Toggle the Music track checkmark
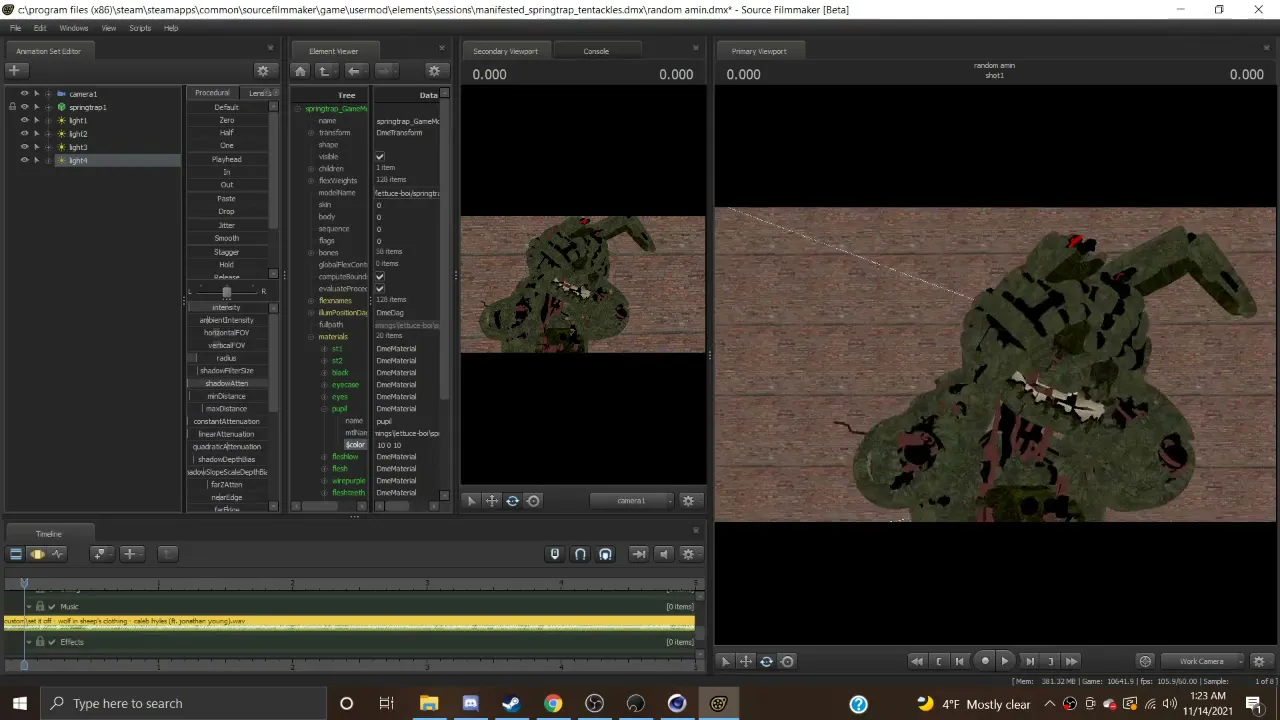 pyautogui.click(x=52, y=607)
